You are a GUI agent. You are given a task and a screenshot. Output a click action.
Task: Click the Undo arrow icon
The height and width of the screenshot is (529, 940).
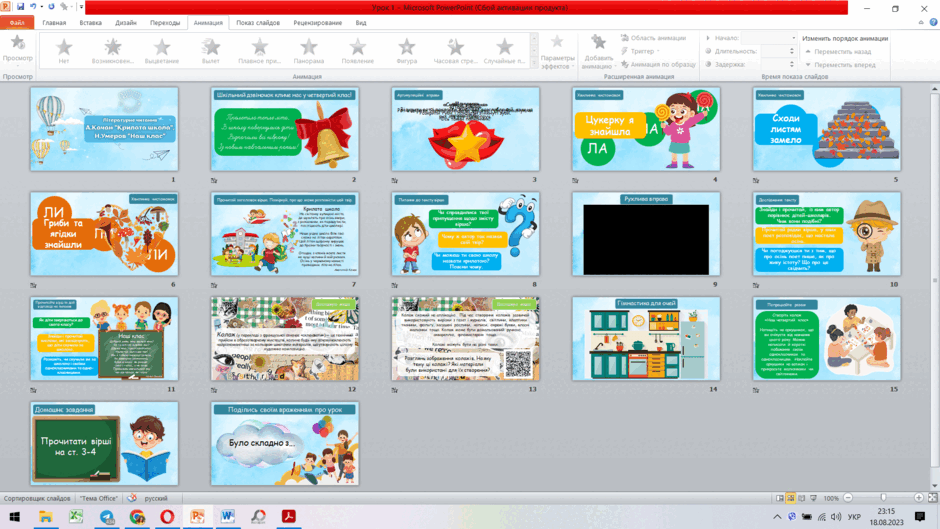[33, 7]
